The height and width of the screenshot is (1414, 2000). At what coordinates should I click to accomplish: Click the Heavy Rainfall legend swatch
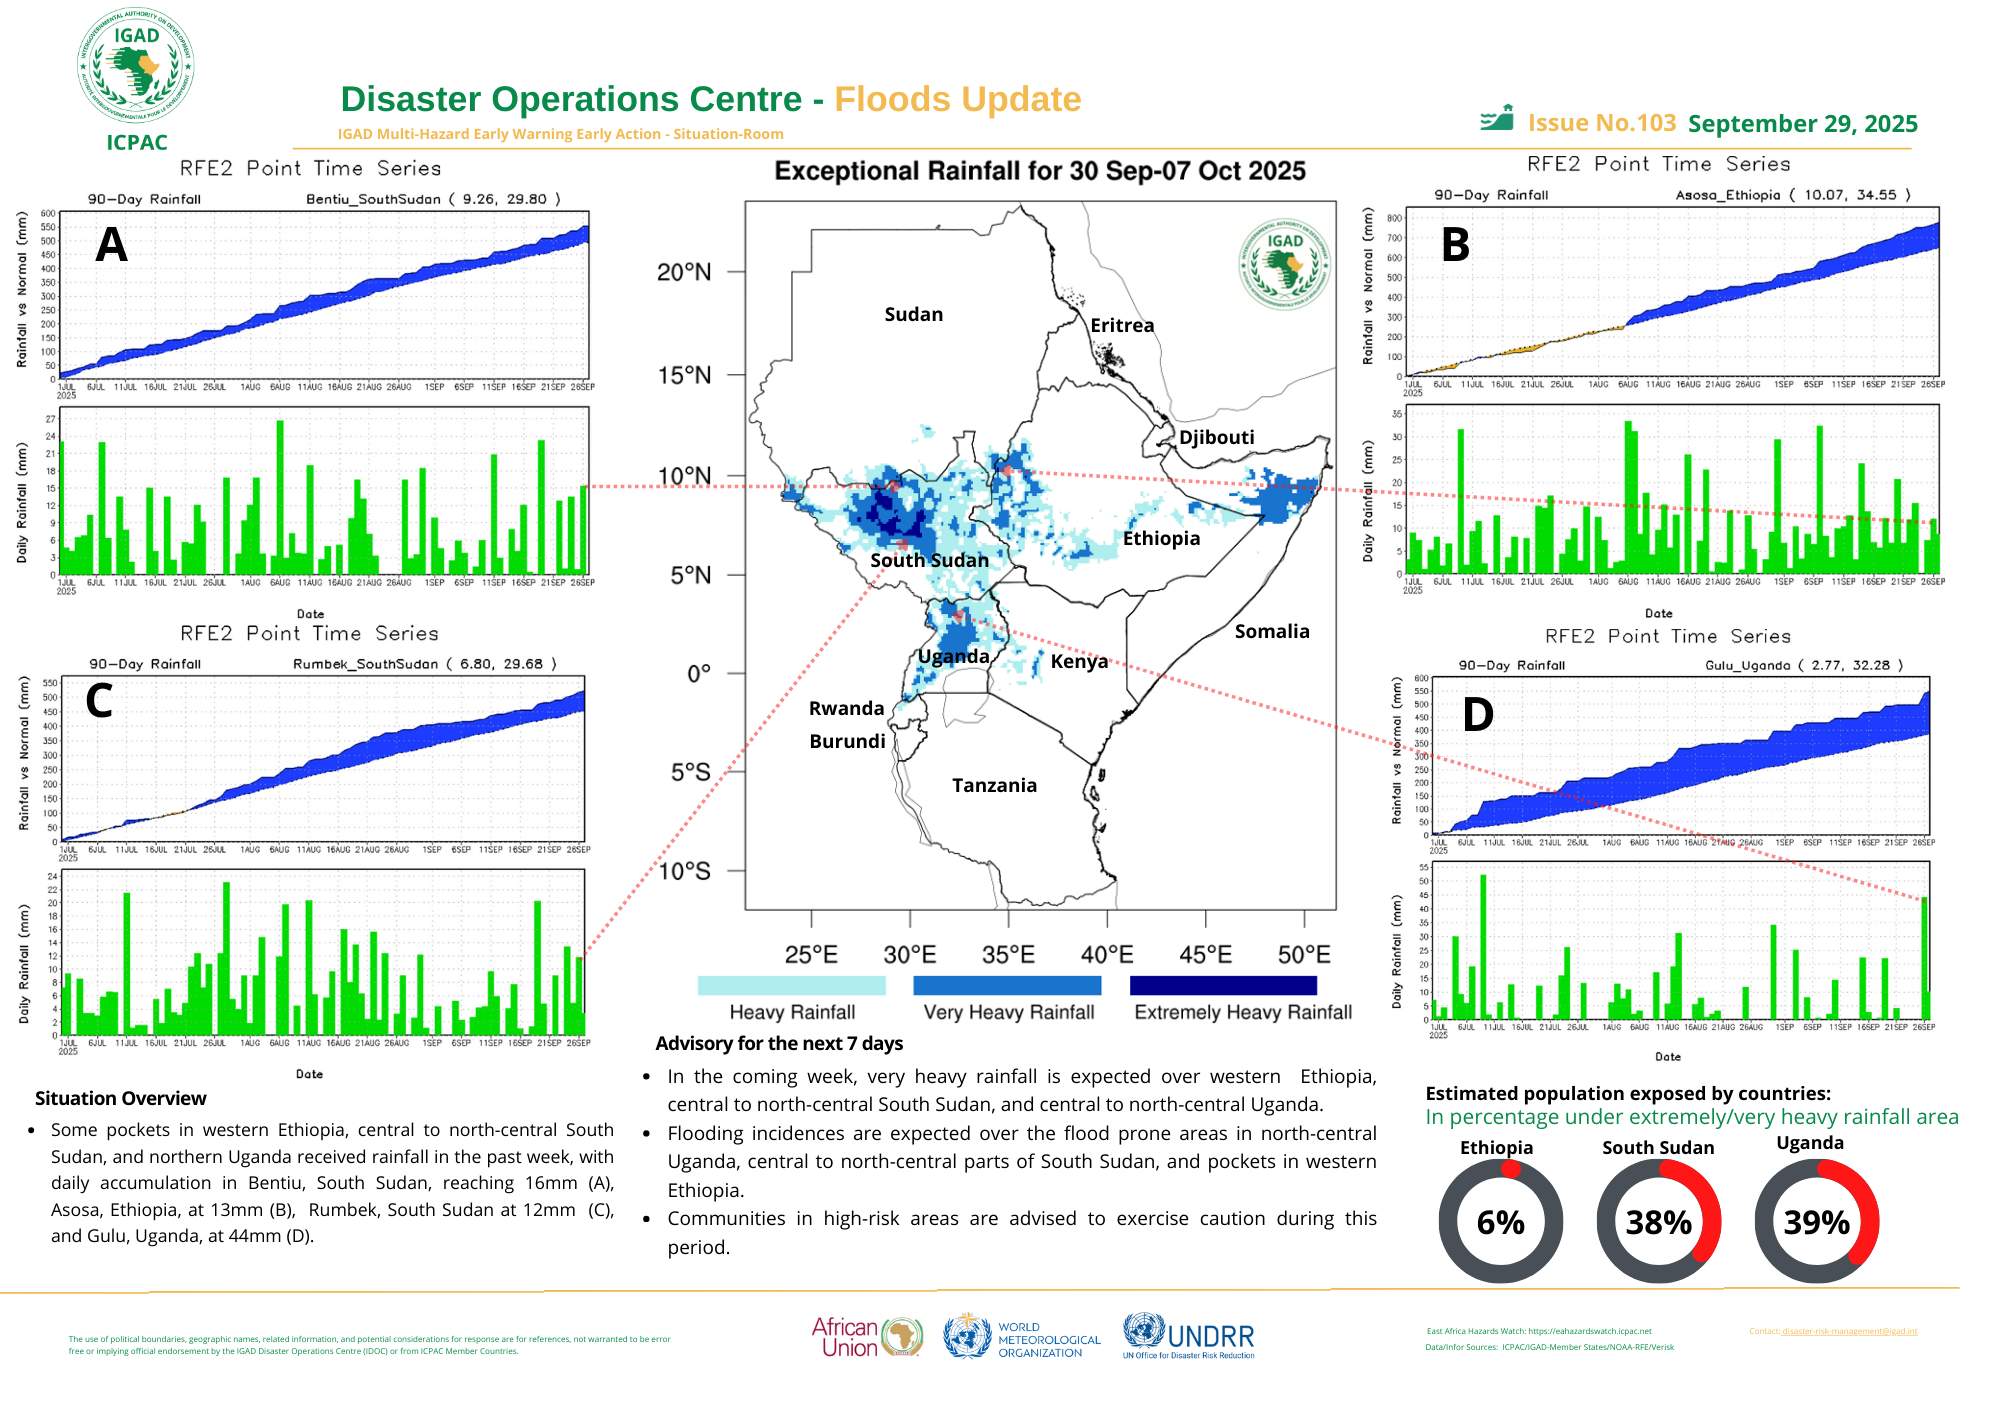click(x=791, y=985)
